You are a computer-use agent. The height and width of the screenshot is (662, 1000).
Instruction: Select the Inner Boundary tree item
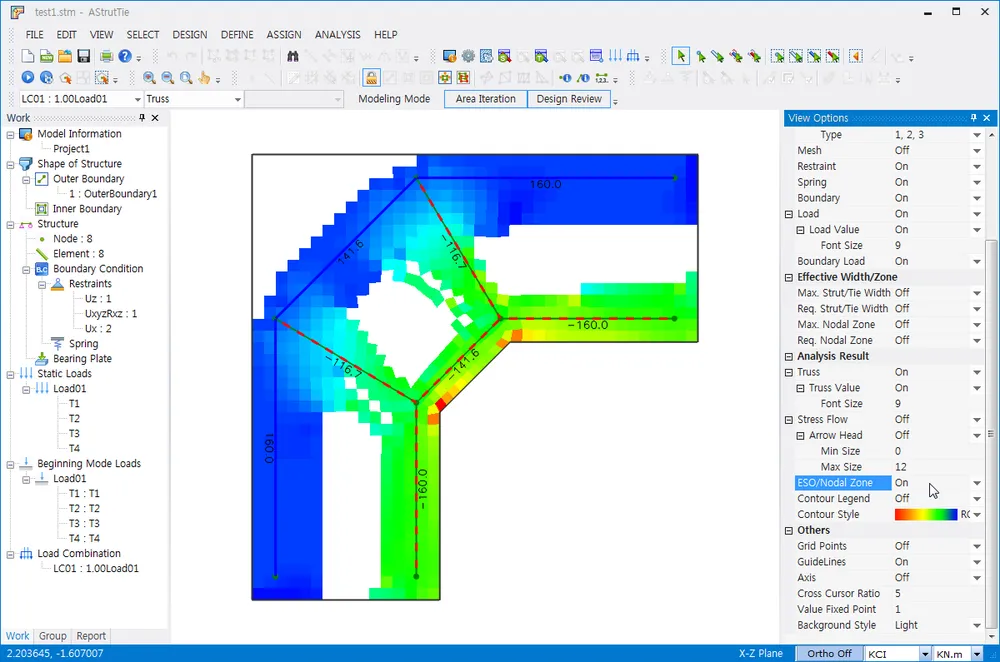(x=87, y=209)
